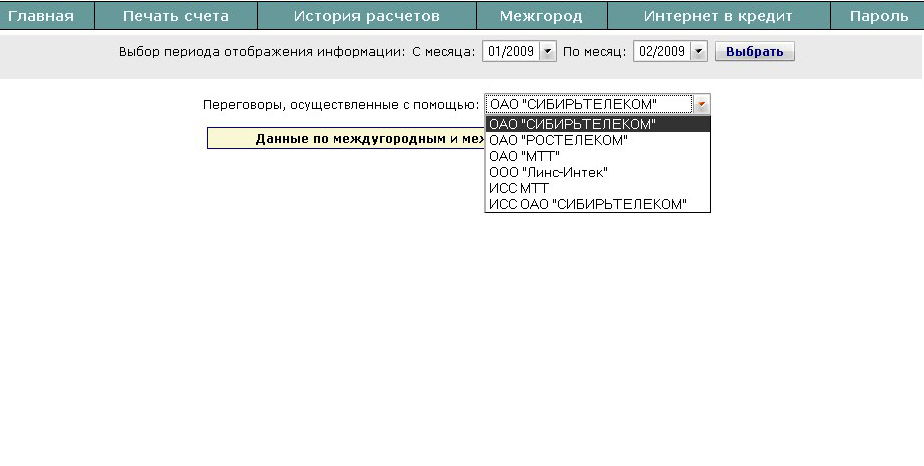The height and width of the screenshot is (466, 924).
Task: Click the 01/2009 start month field
Action: click(510, 52)
